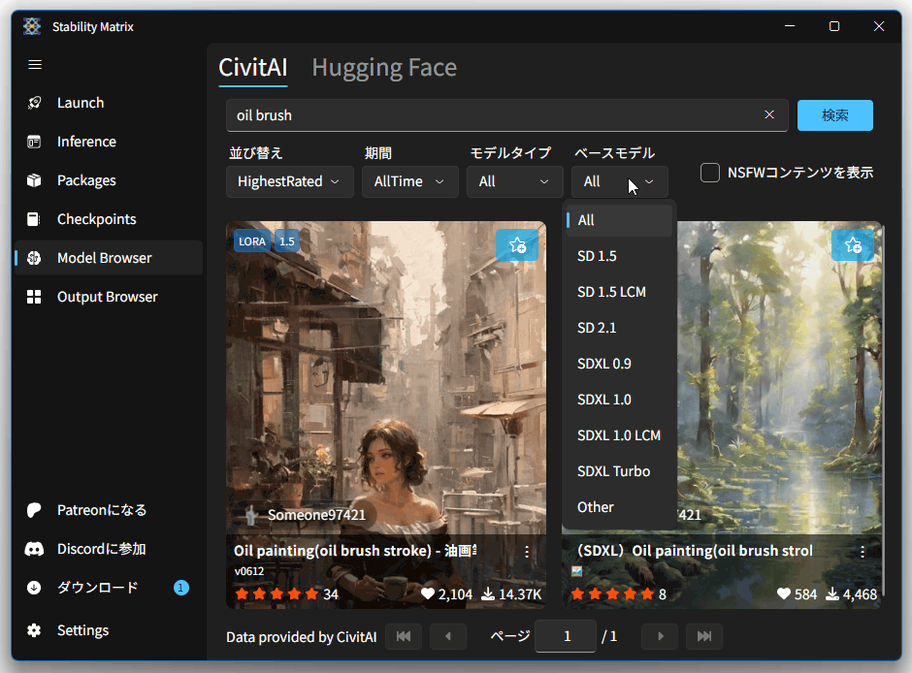Screen dimensions: 912x673
Task: Click the star rating showing 8
Action: click(618, 594)
